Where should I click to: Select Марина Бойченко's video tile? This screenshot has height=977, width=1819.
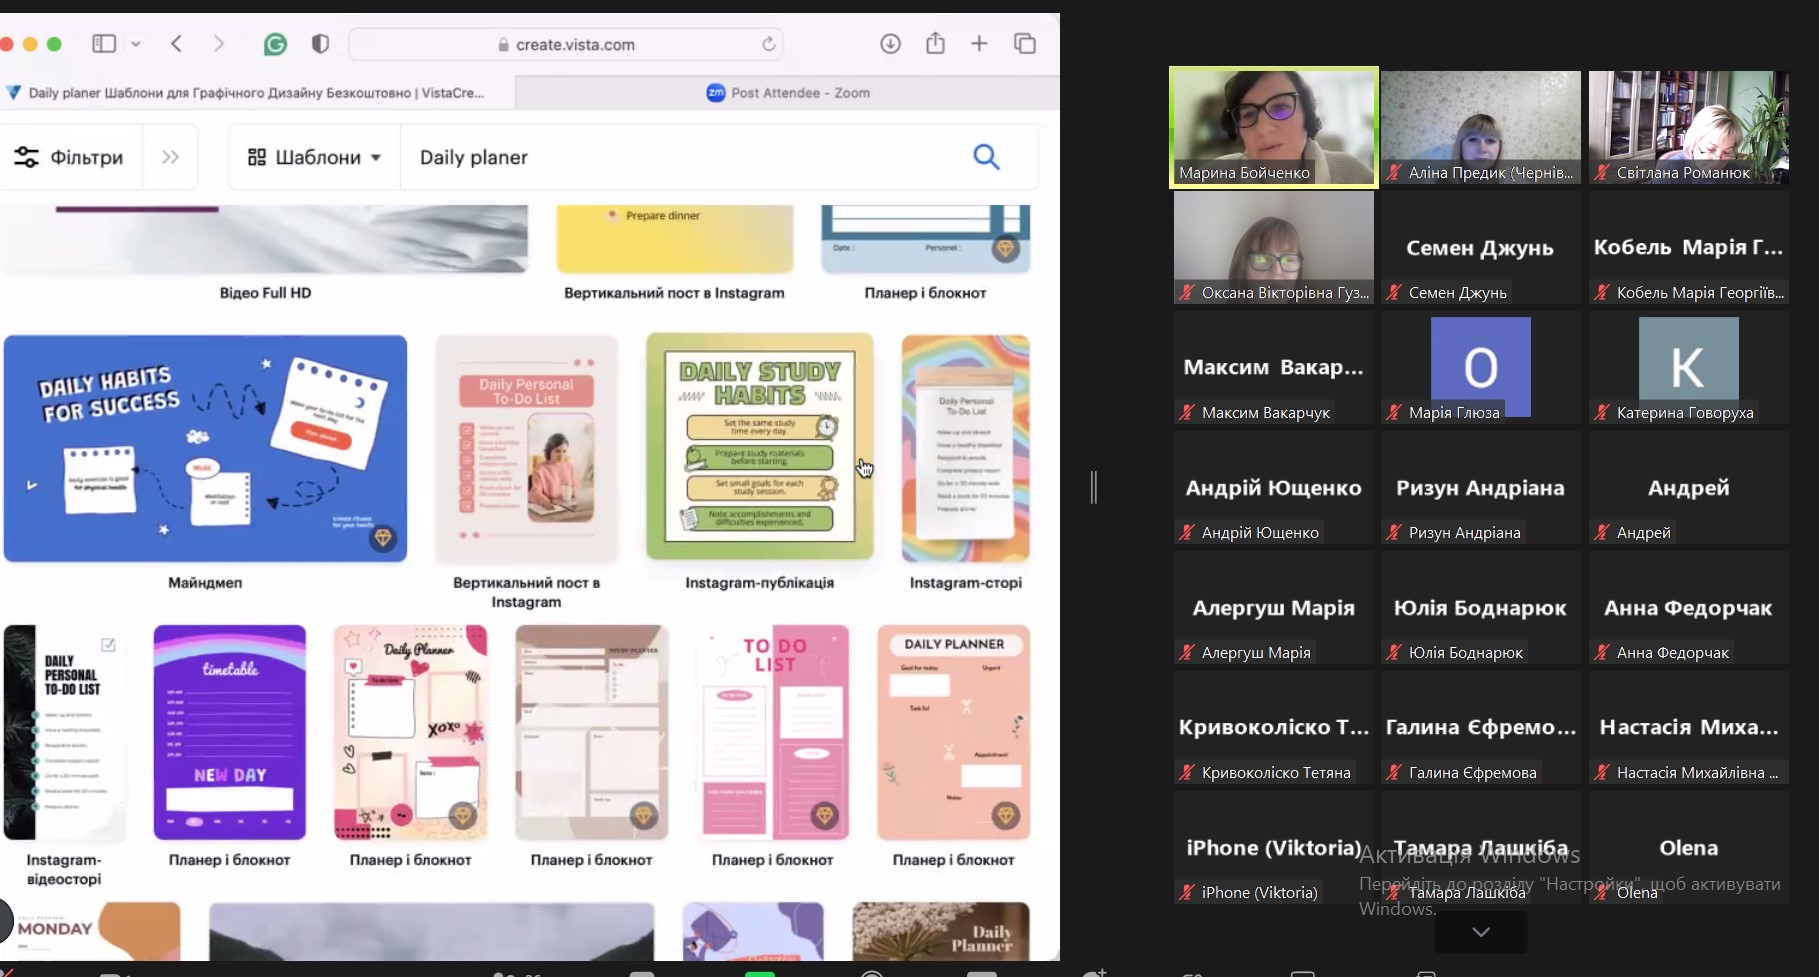pyautogui.click(x=1273, y=127)
